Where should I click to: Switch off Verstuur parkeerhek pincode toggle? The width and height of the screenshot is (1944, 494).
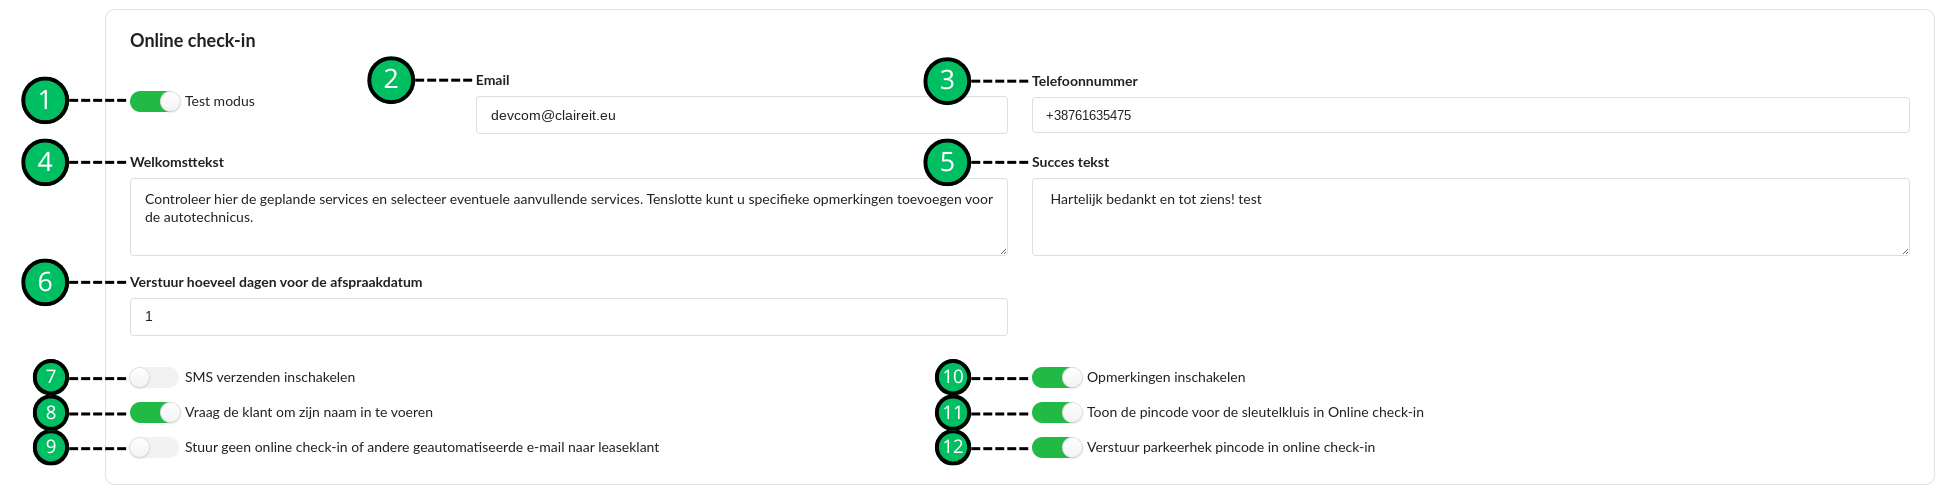(1057, 447)
